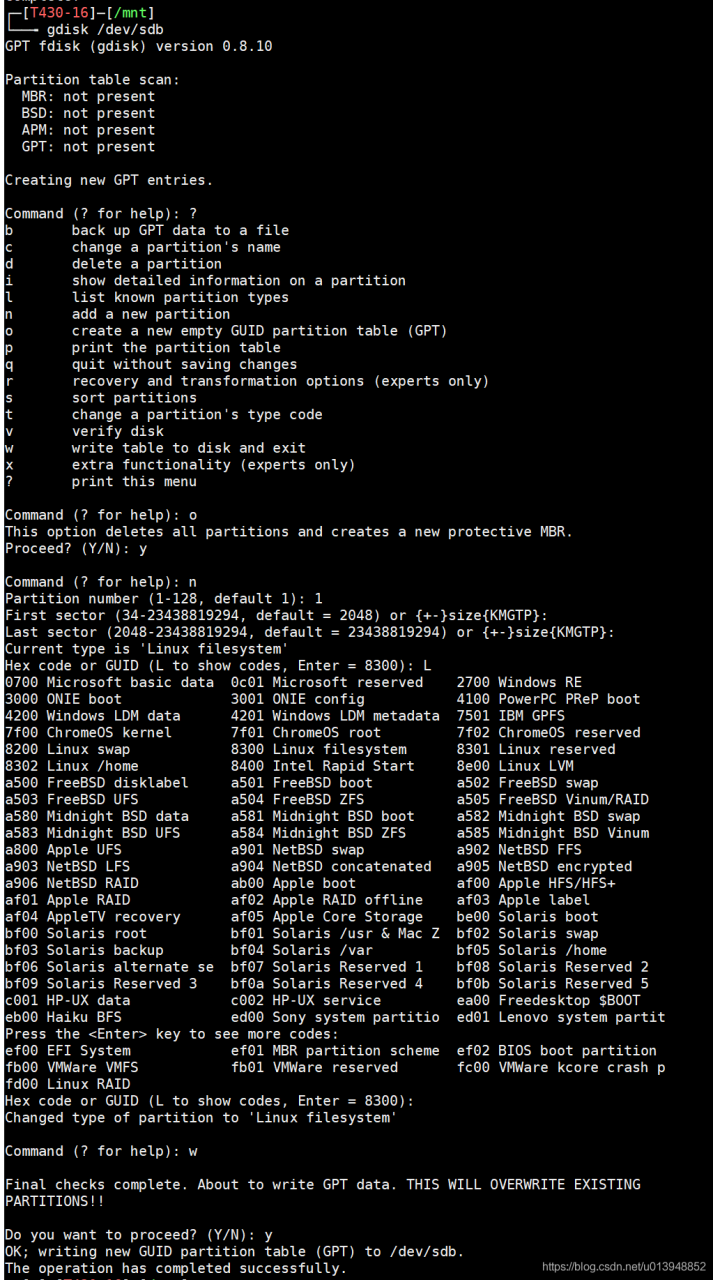
Task: Click the 'operation has completed successfully' message
Action: click(175, 1268)
